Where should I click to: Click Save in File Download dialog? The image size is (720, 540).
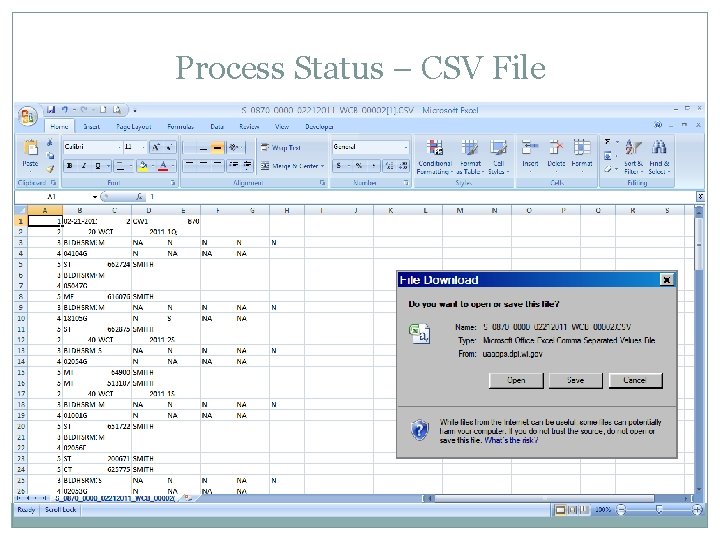[x=575, y=380]
